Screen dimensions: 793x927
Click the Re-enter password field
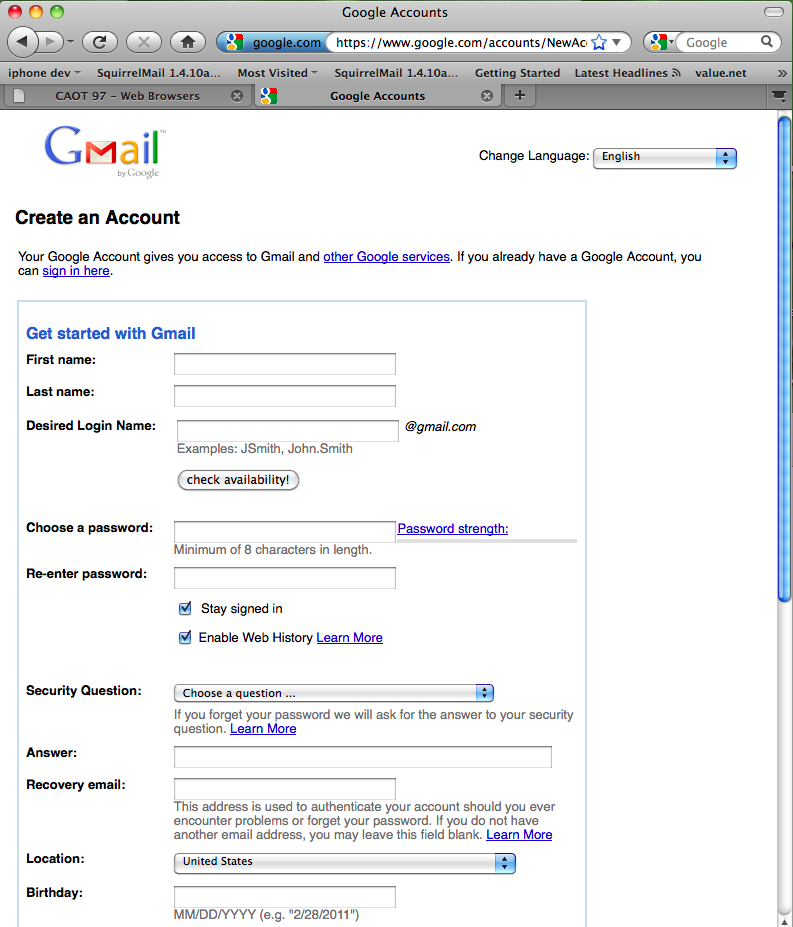coord(284,578)
